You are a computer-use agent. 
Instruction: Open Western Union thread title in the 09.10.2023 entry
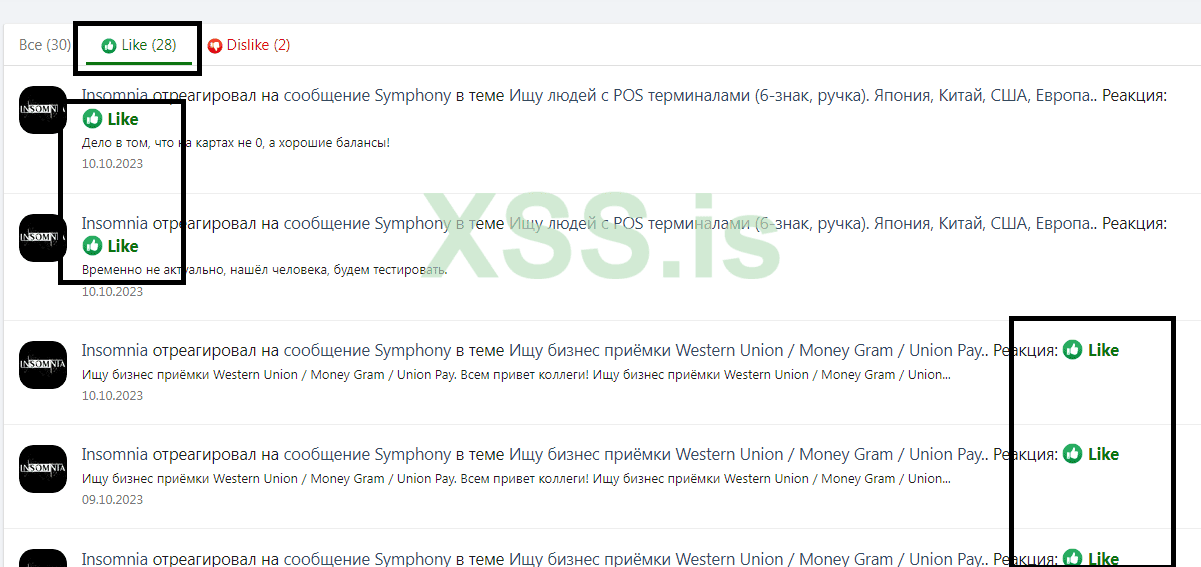748,454
